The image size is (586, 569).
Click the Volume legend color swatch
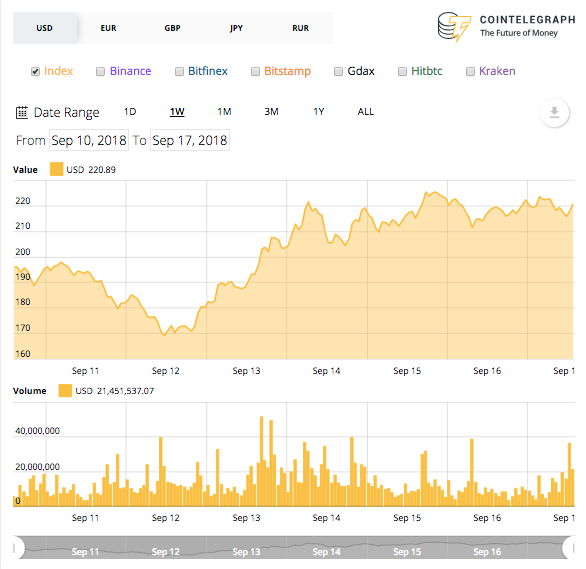(65, 391)
